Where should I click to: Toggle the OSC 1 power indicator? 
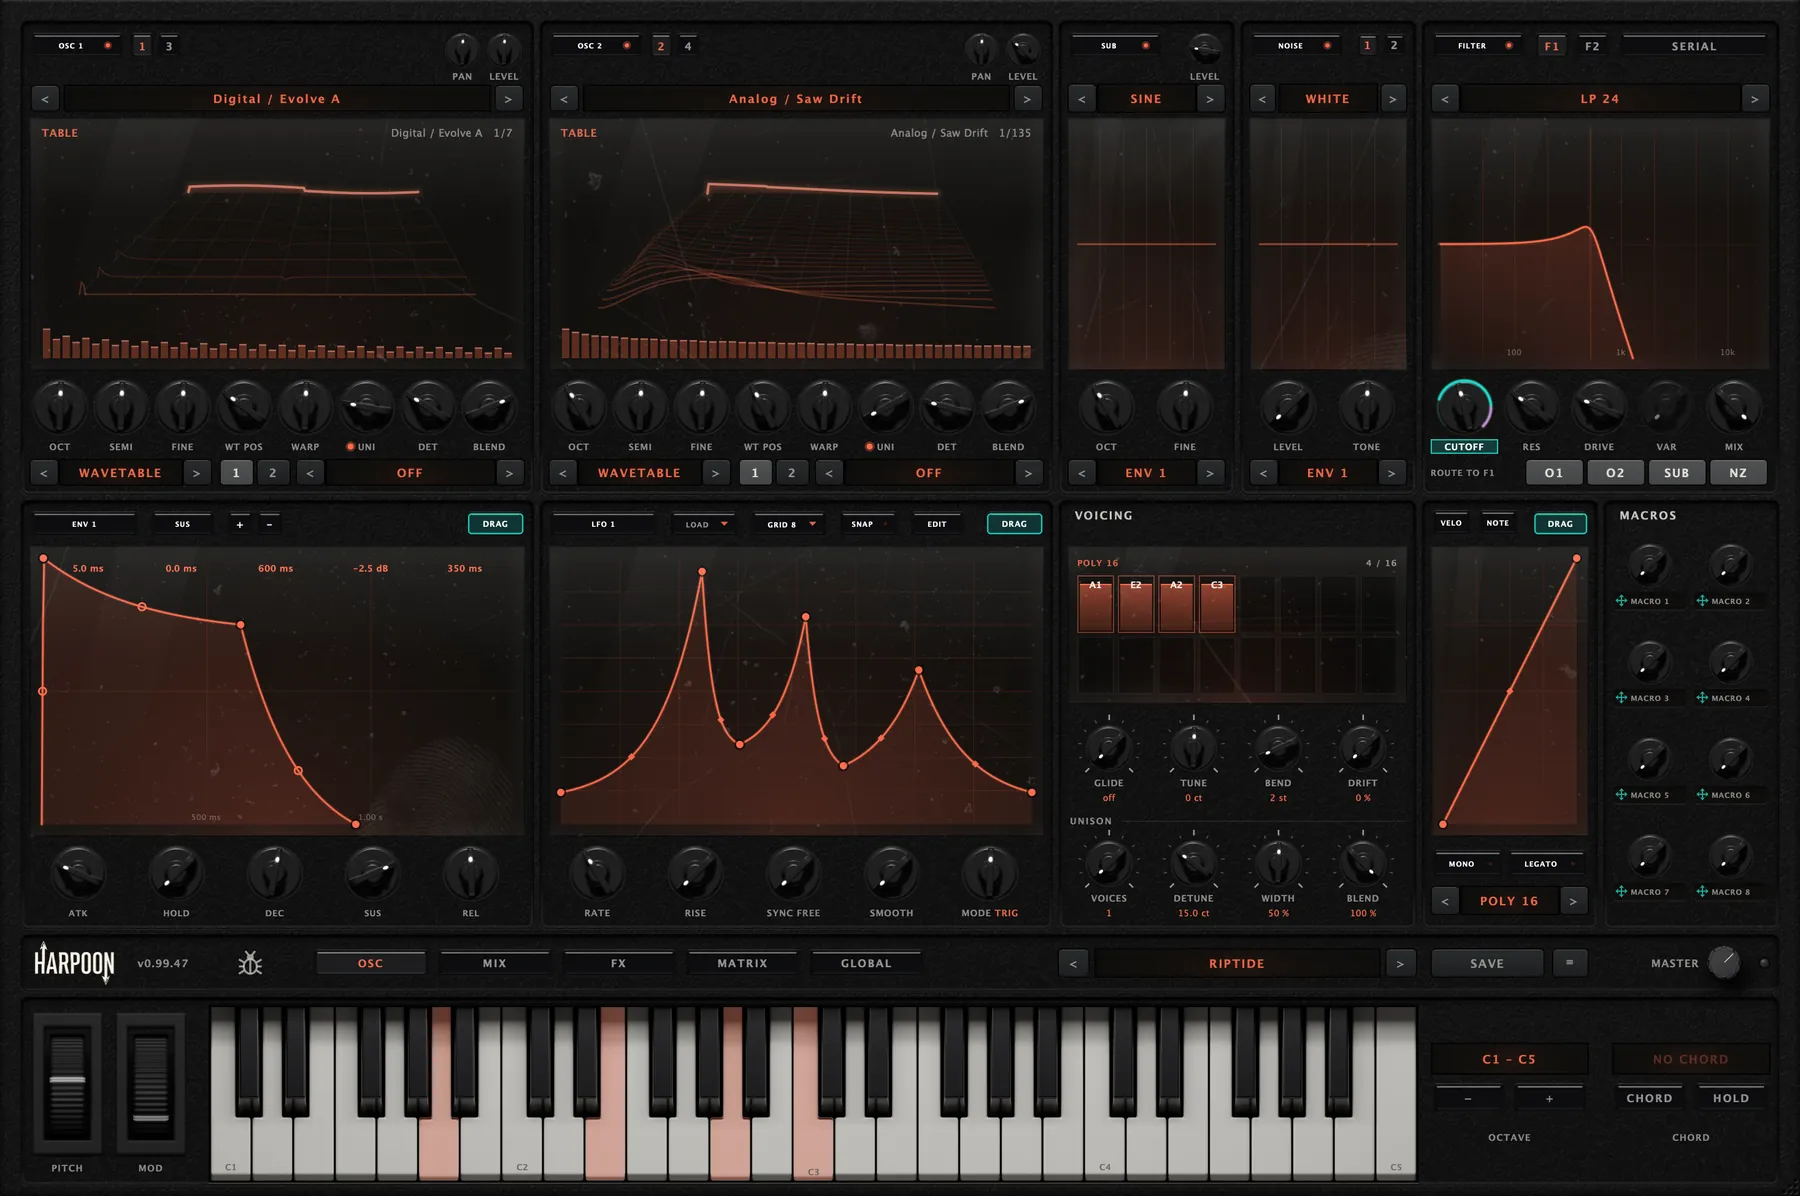pos(108,46)
